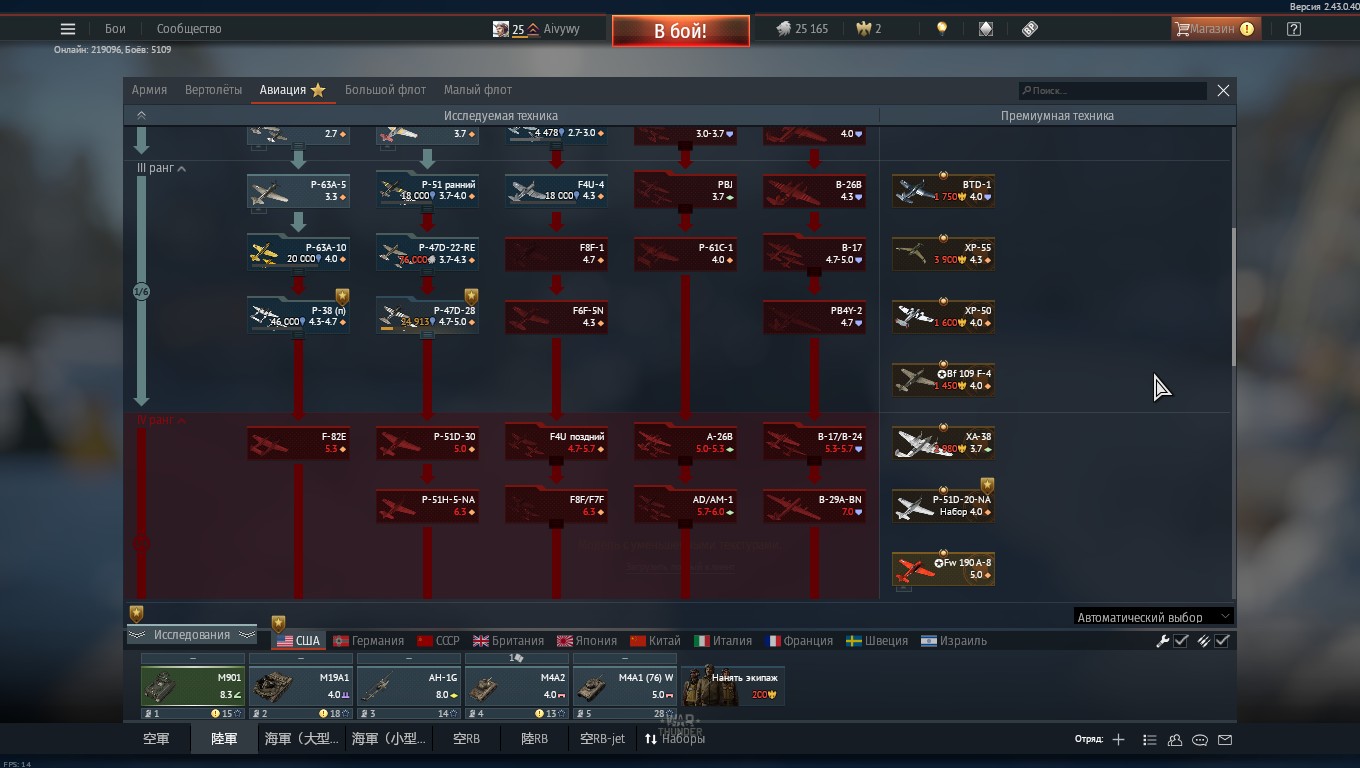Click the Golden Eagles balance 2
This screenshot has width=1360, height=768.
coord(868,29)
